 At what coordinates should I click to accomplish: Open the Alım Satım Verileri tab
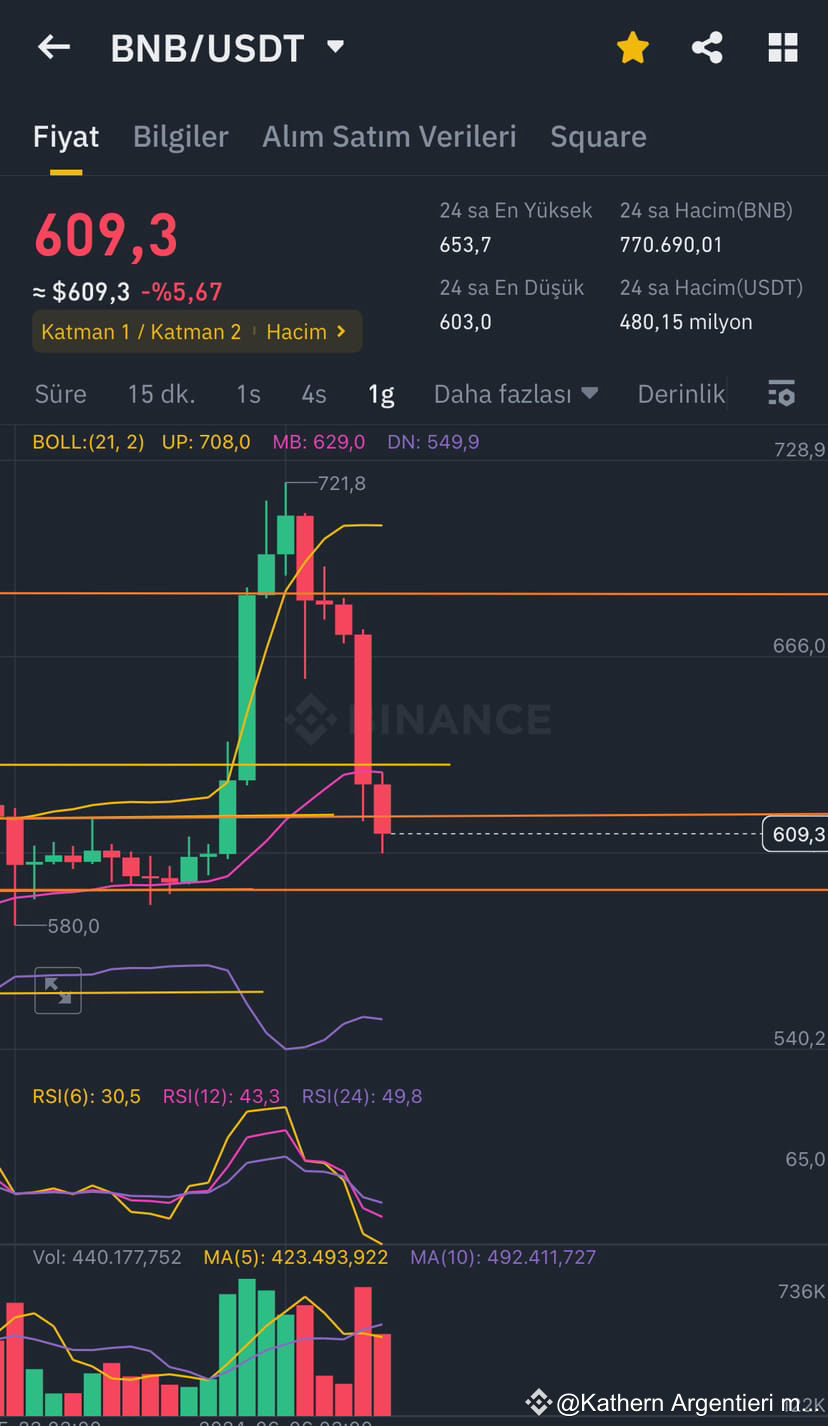click(389, 137)
